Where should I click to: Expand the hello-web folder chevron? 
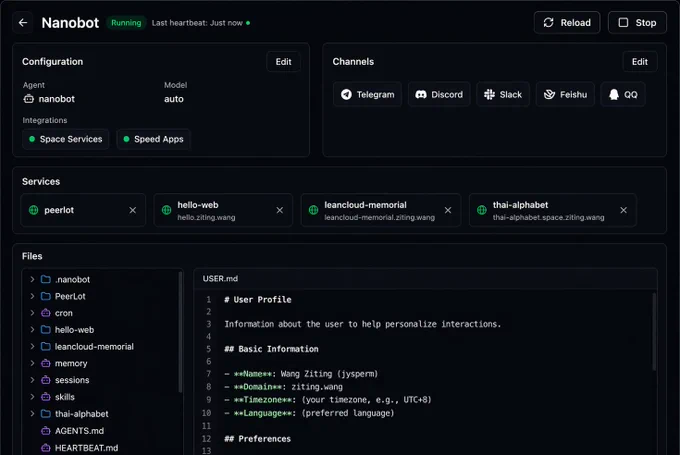(x=32, y=330)
